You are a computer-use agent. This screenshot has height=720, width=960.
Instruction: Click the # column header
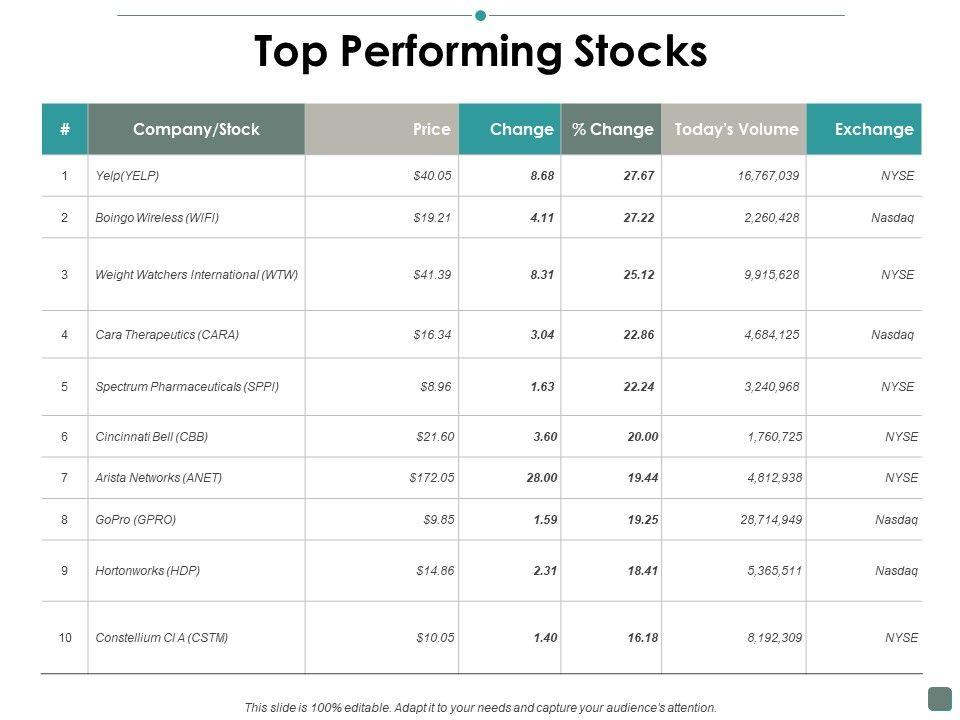[64, 129]
